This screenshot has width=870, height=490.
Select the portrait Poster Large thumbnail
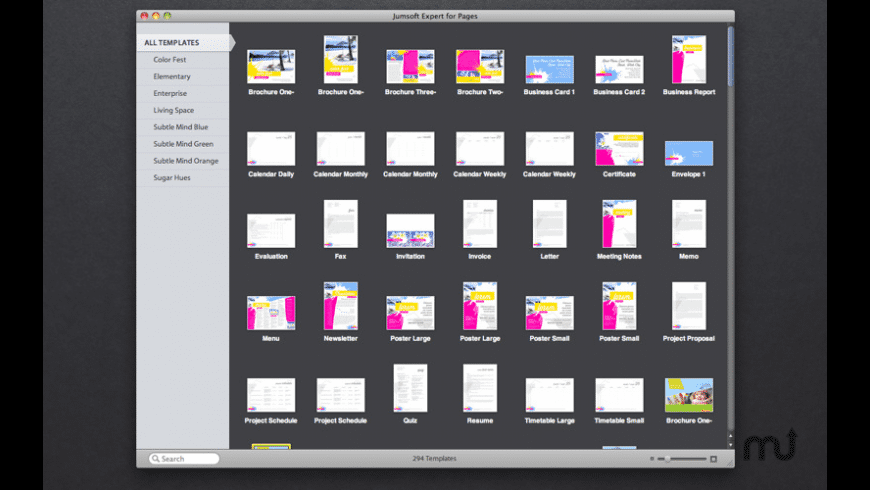[x=480, y=306]
